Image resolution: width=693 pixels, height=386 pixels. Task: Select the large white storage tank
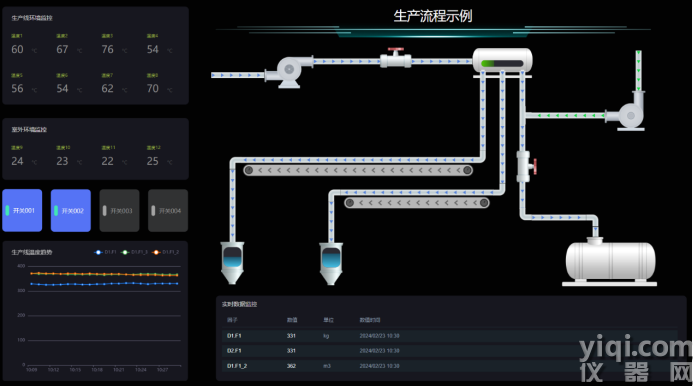click(609, 262)
